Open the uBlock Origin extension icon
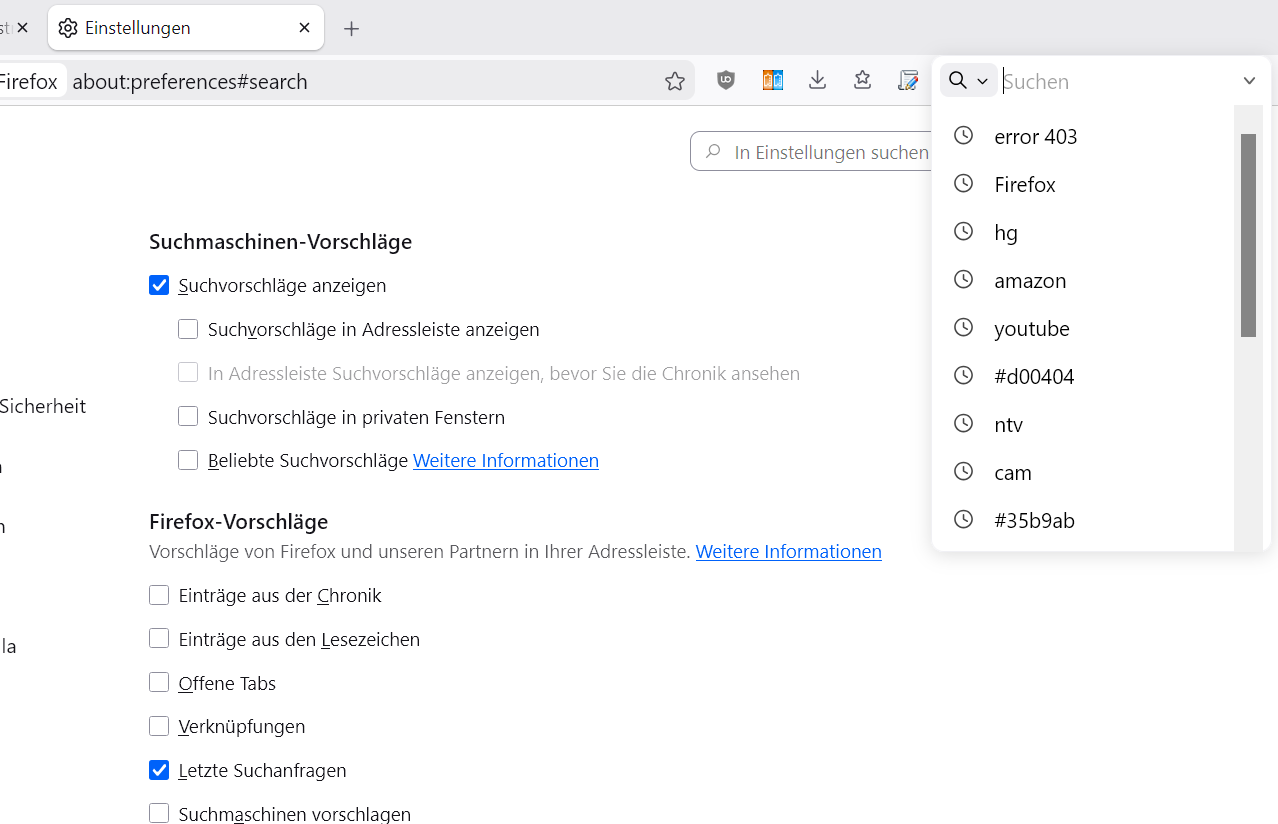Image resolution: width=1278 pixels, height=824 pixels. [x=726, y=81]
